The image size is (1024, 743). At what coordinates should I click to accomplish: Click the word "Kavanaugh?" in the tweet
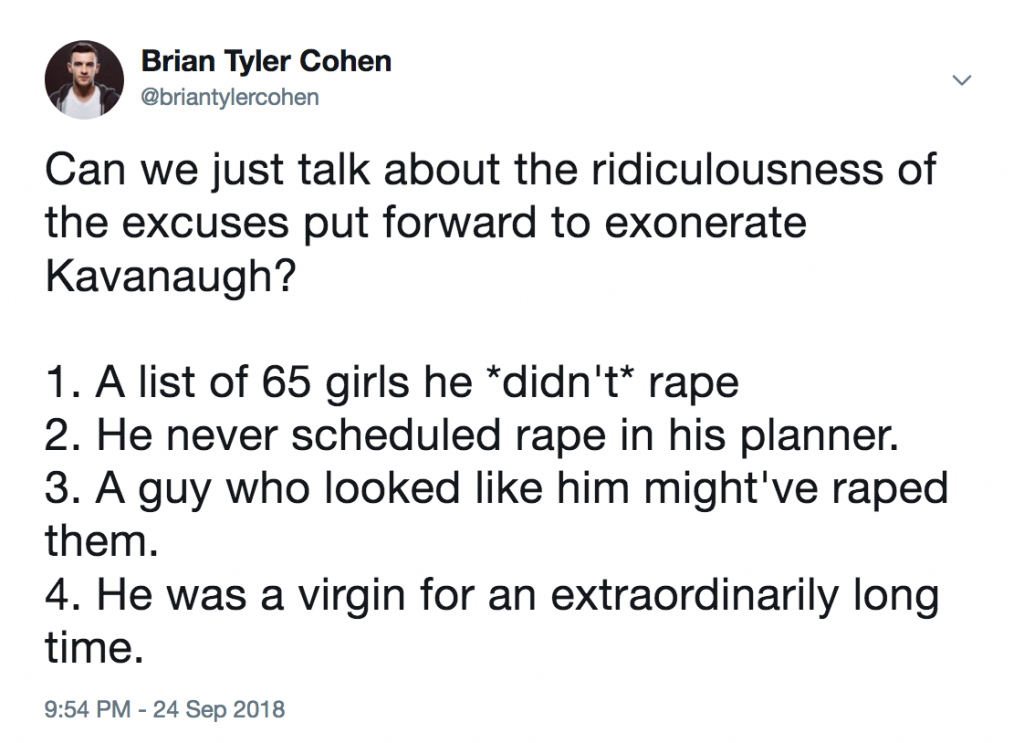(x=170, y=275)
